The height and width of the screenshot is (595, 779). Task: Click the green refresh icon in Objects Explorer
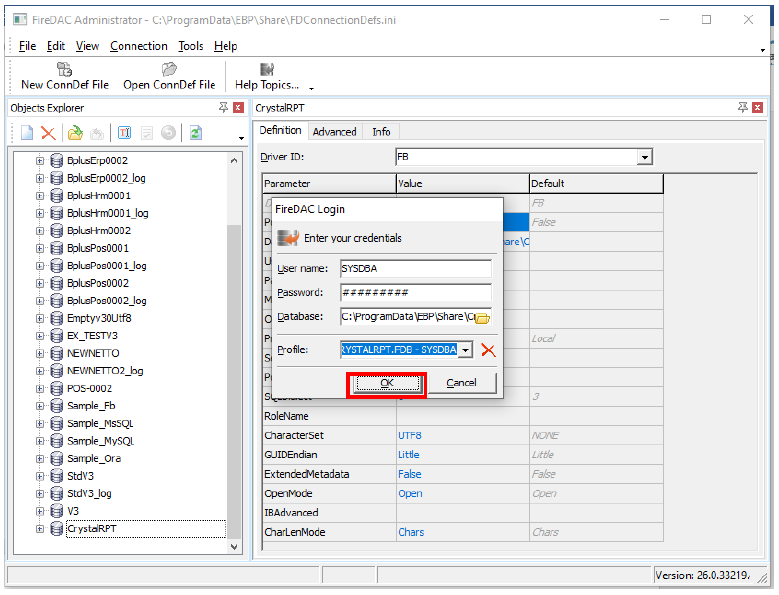196,132
